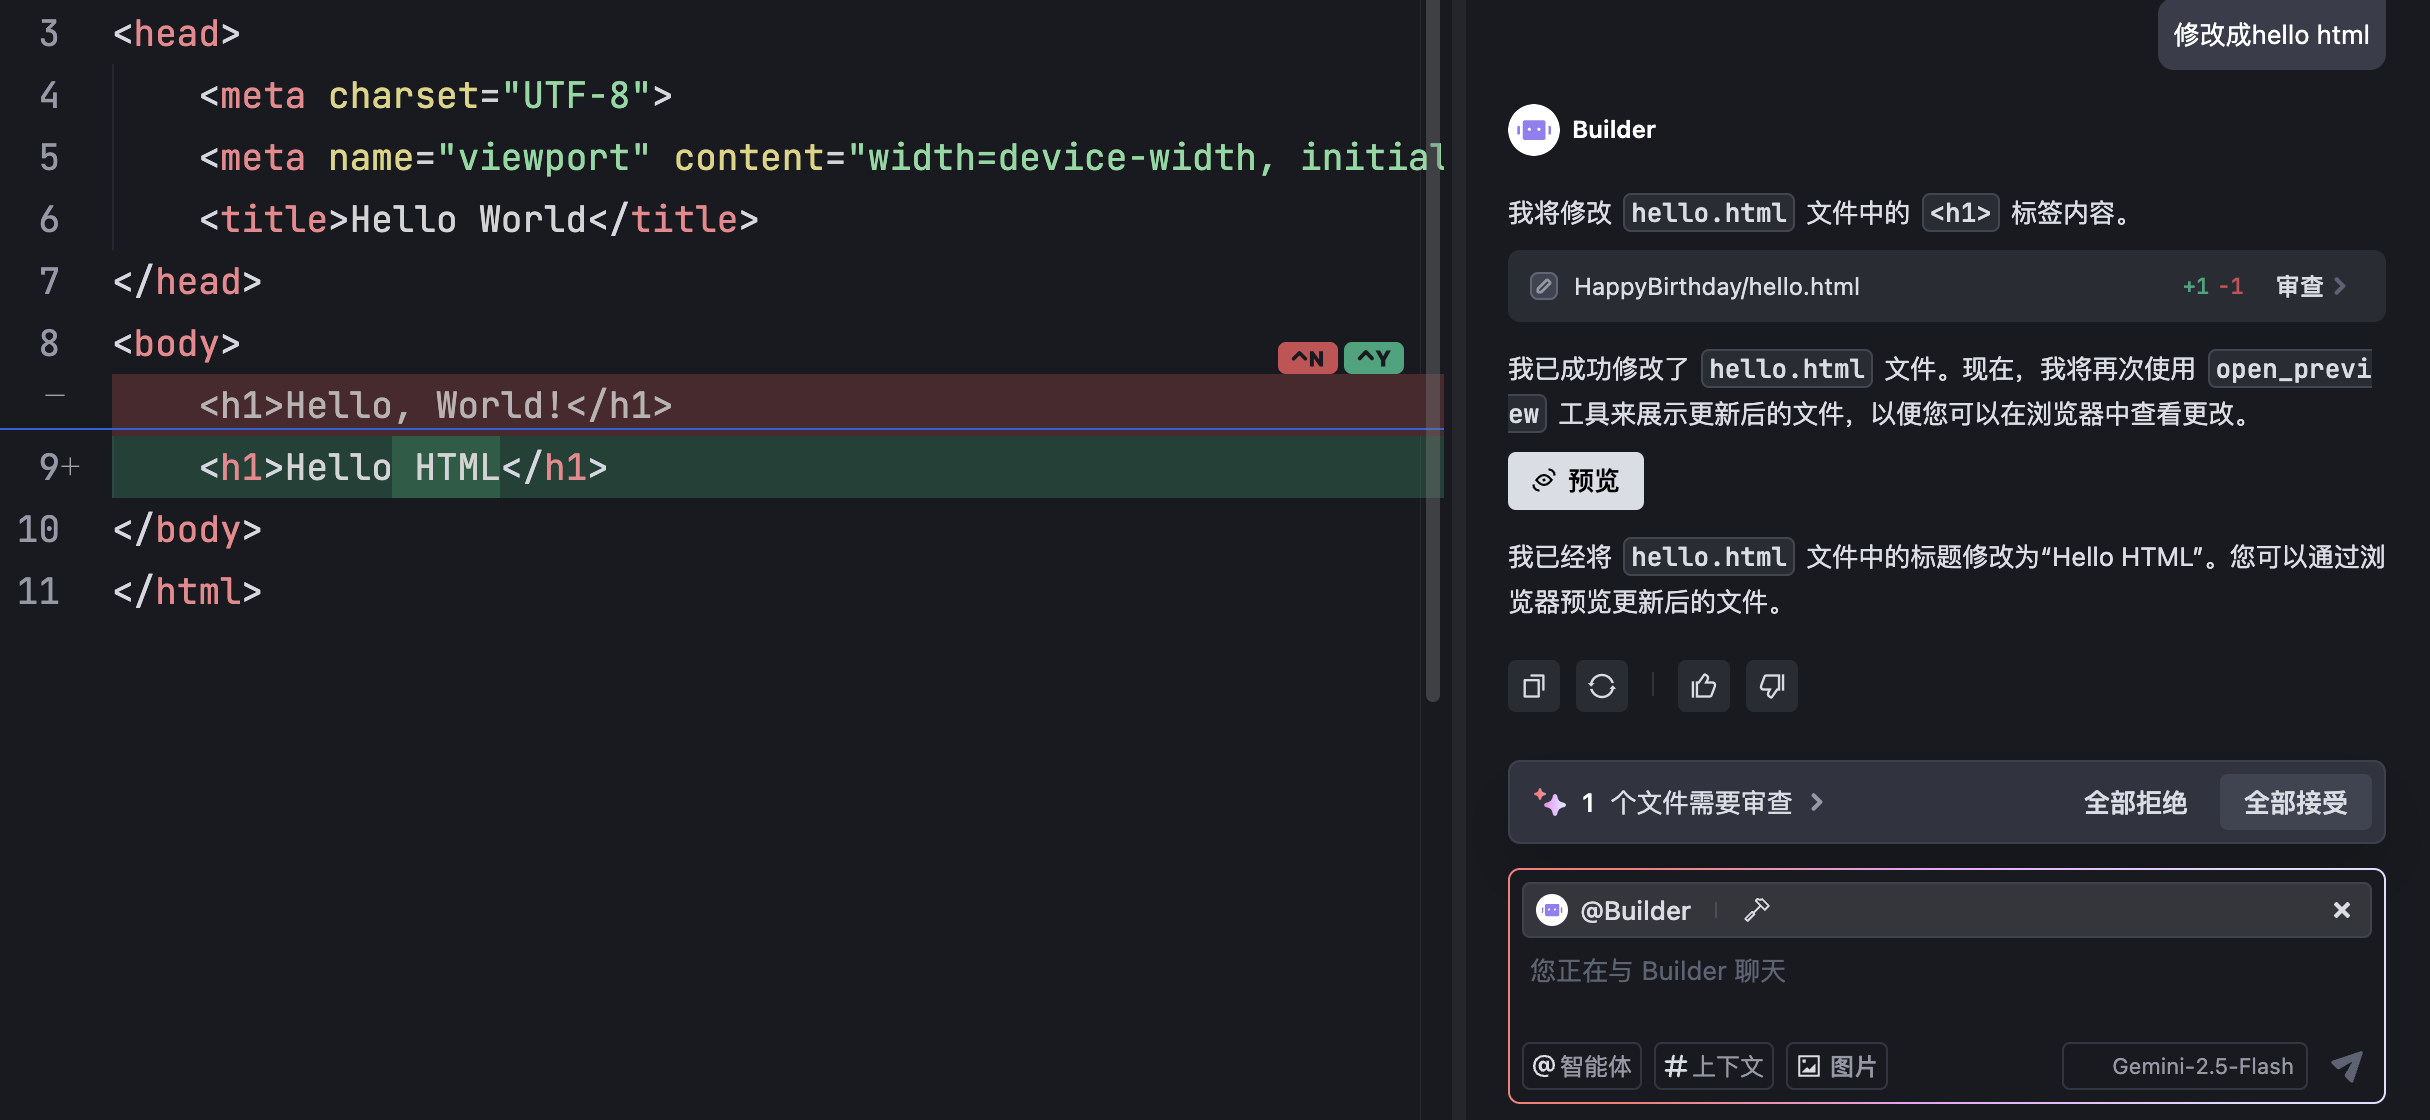Screen dimensions: 2430x1120
Task: Click the edit icon next to HappyBirthday/hello.html
Action: pyautogui.click(x=1544, y=286)
